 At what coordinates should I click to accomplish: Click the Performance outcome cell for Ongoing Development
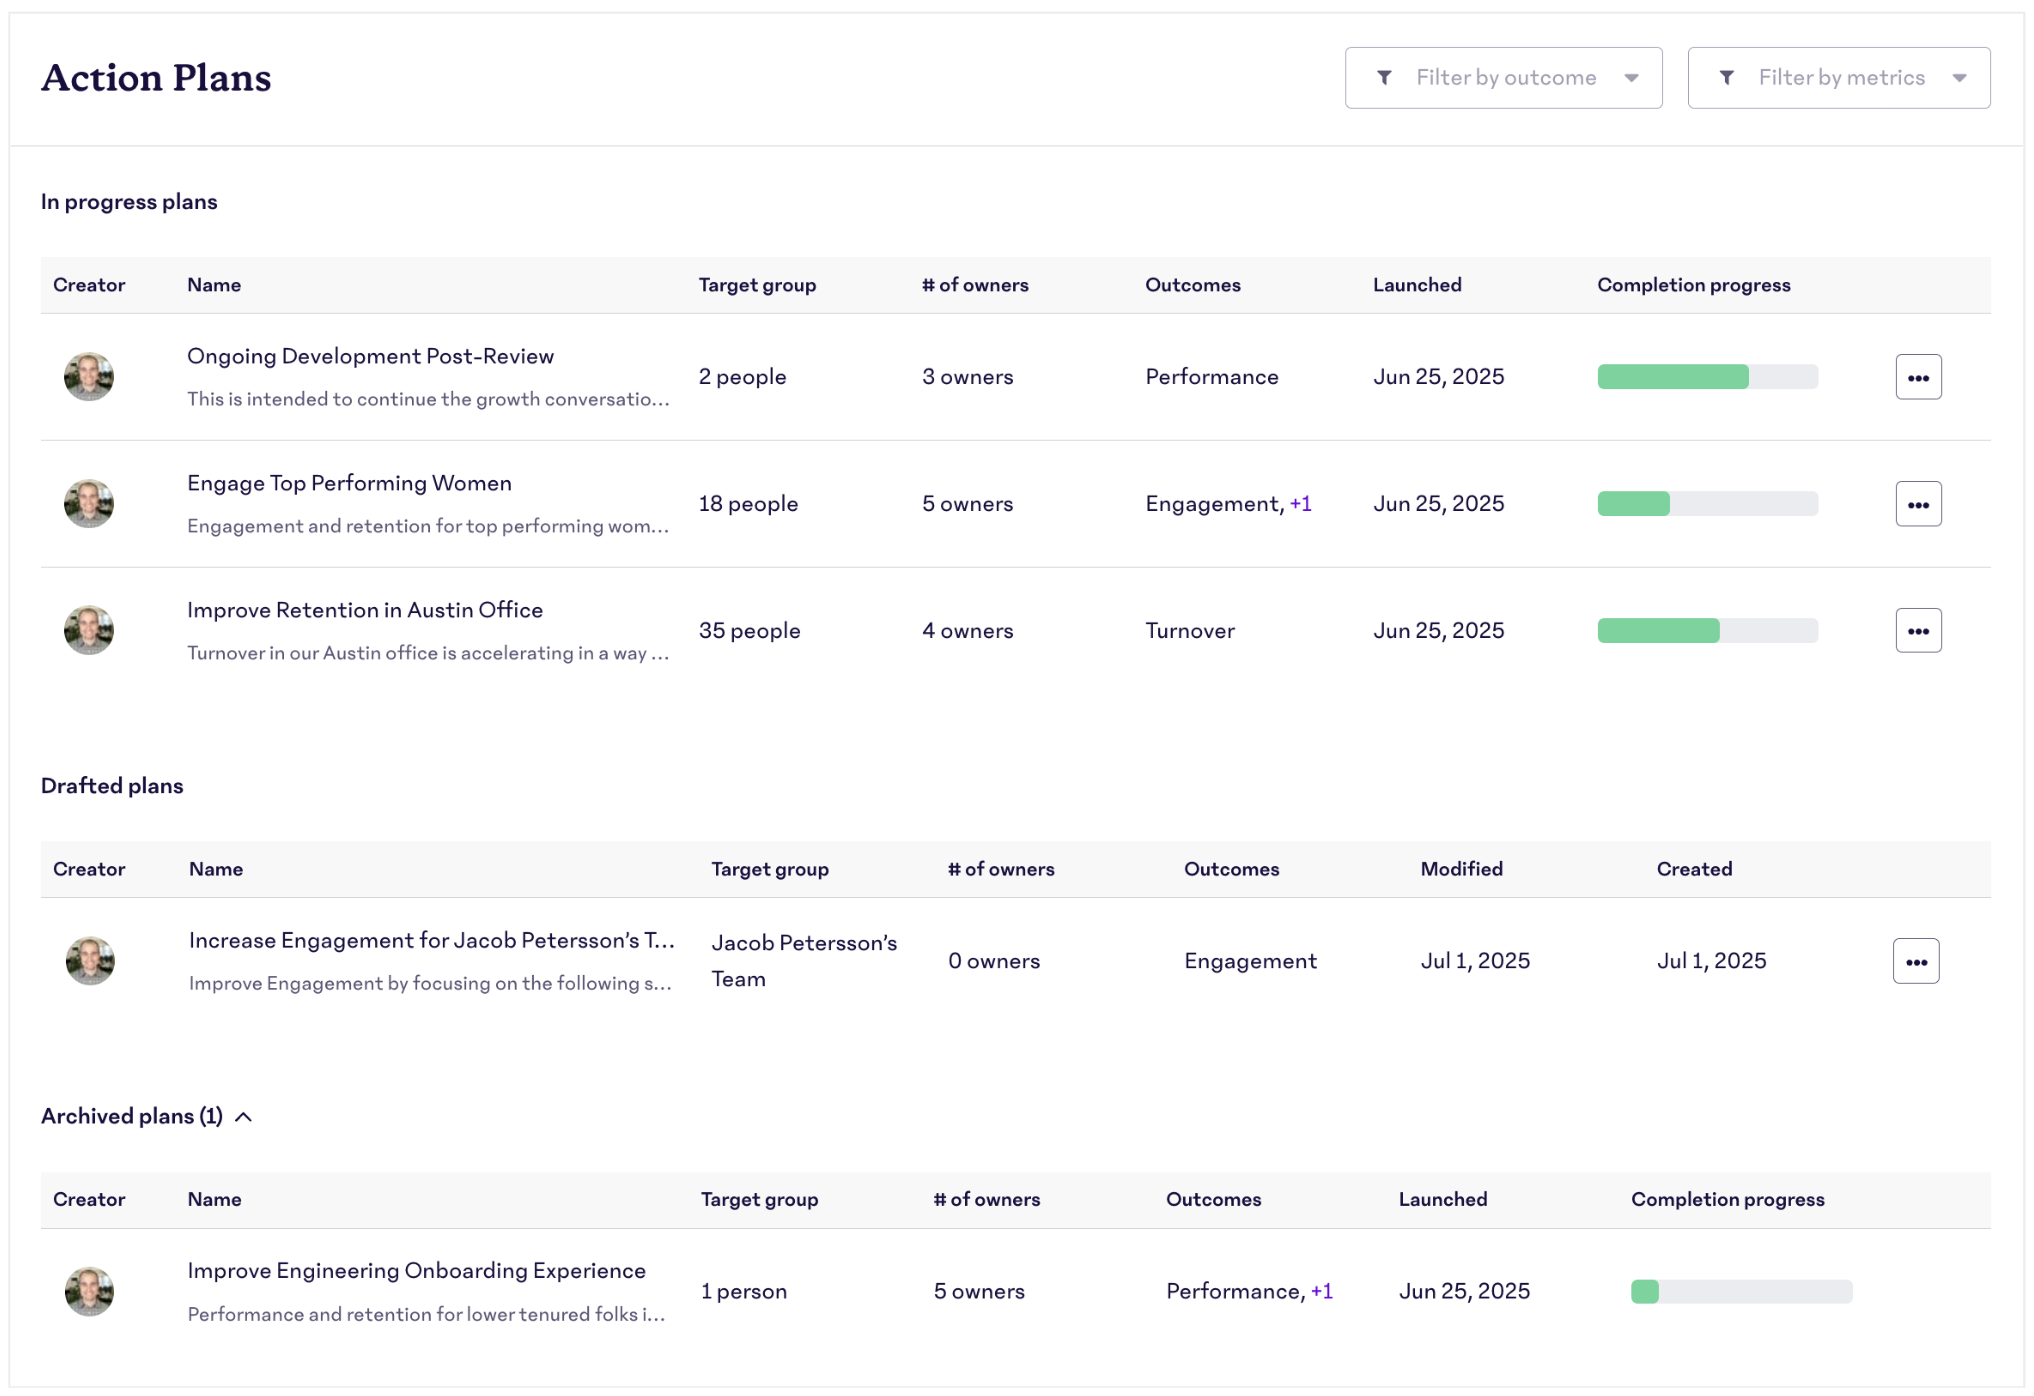click(1211, 377)
